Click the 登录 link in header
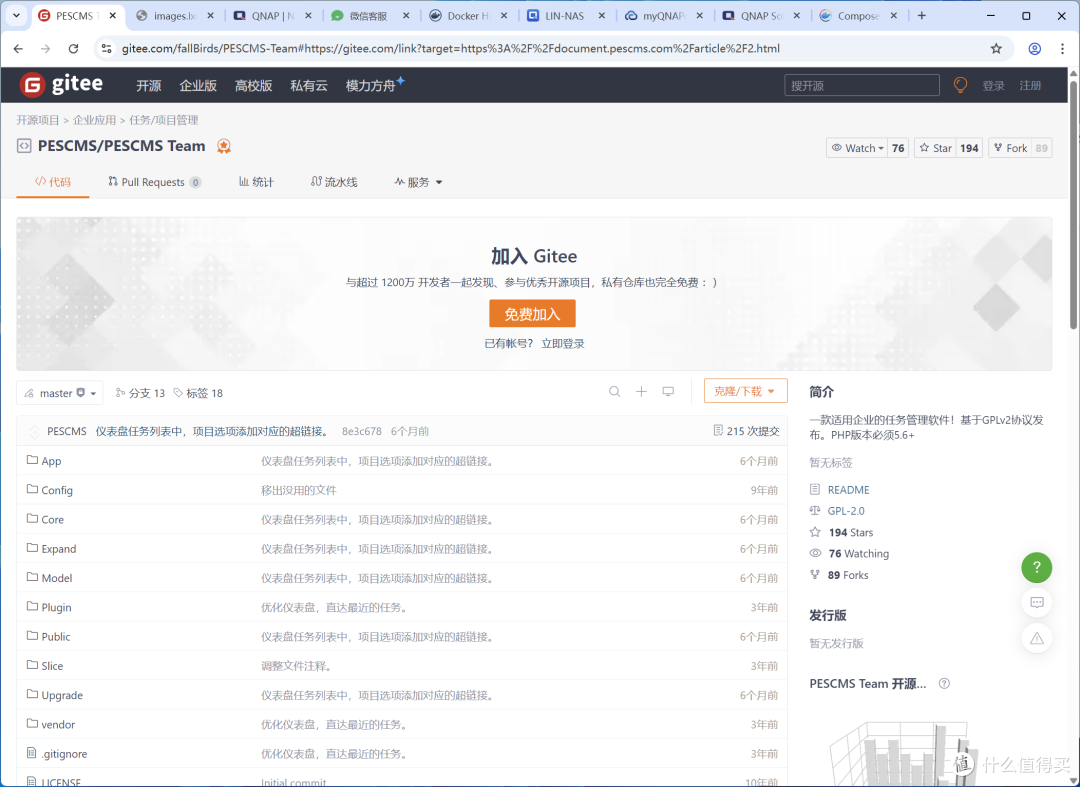 [993, 85]
